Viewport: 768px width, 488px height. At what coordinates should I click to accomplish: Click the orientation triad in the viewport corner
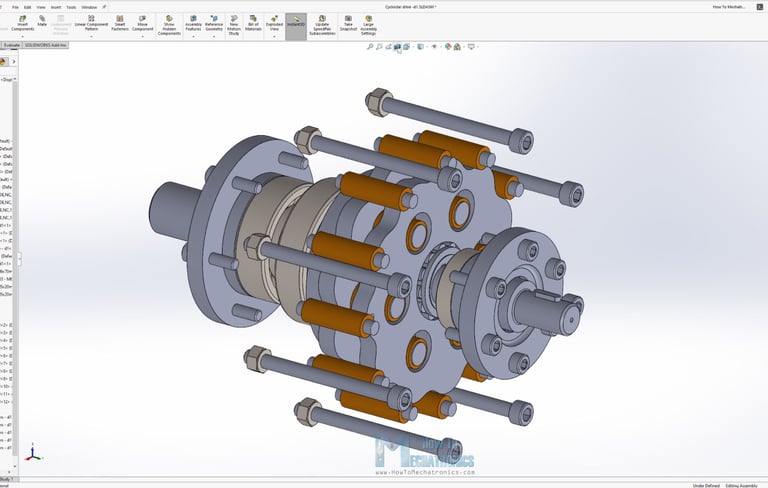(32, 453)
